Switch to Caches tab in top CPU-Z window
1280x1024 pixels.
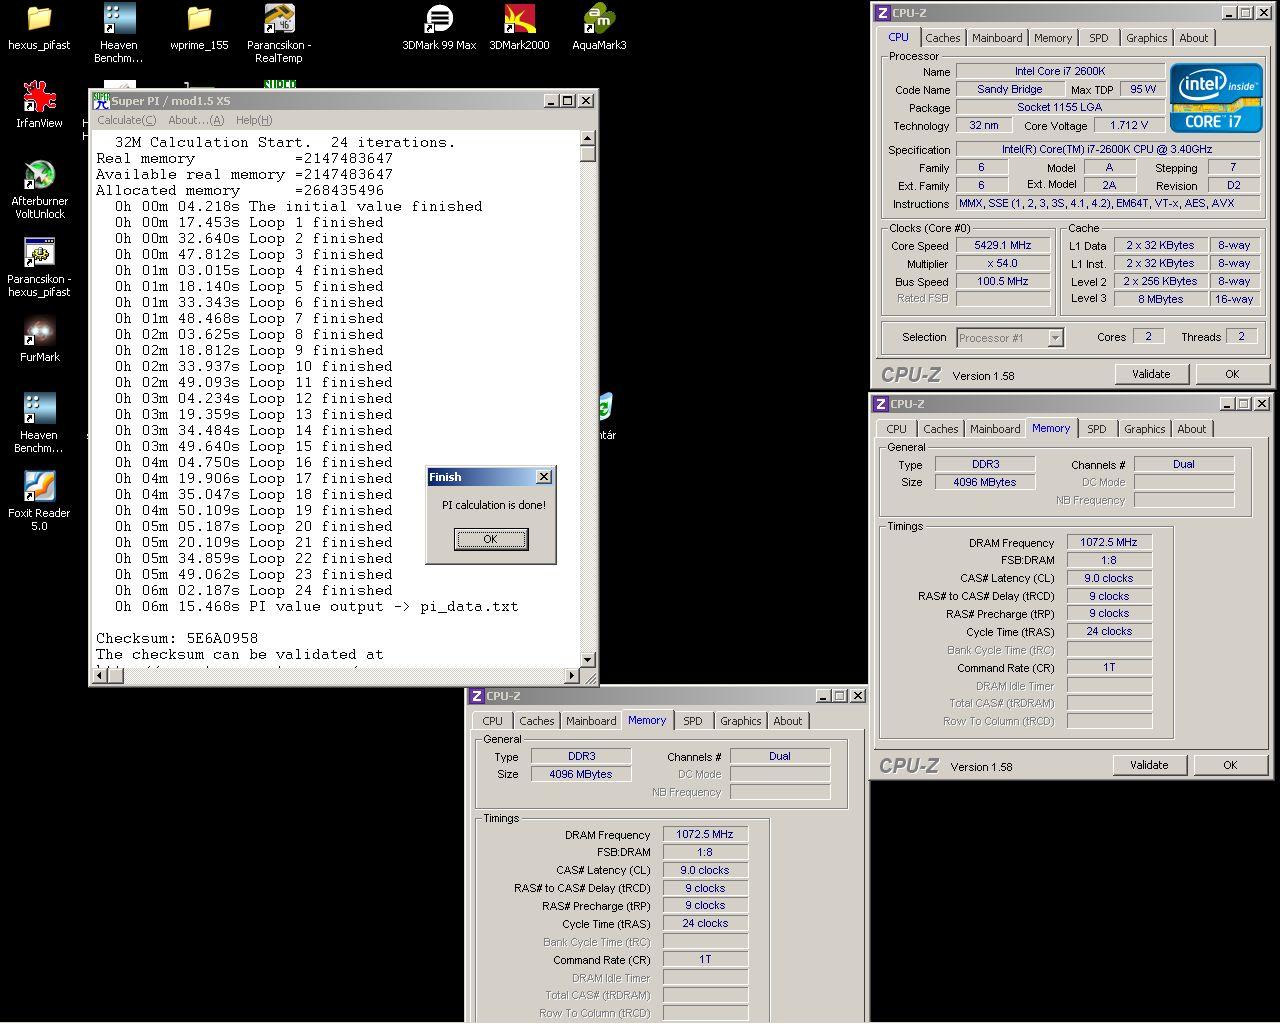(x=942, y=38)
